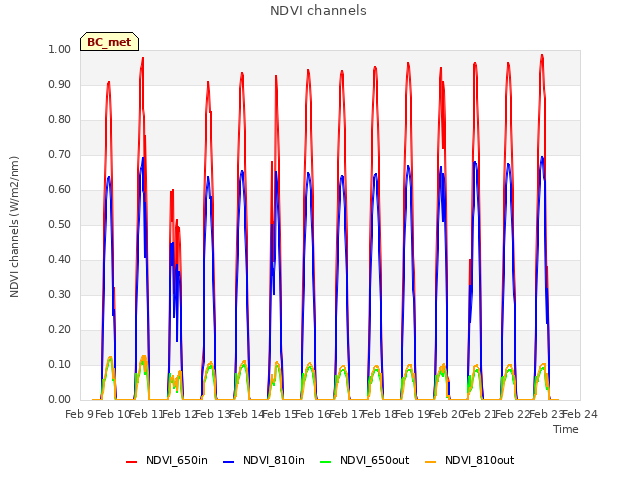Click the 'Feb 9' x-axis tick label

79,415
